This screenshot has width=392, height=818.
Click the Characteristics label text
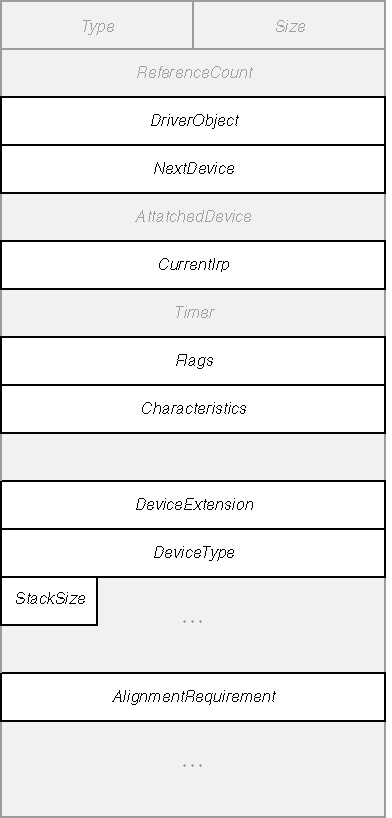[x=194, y=408]
